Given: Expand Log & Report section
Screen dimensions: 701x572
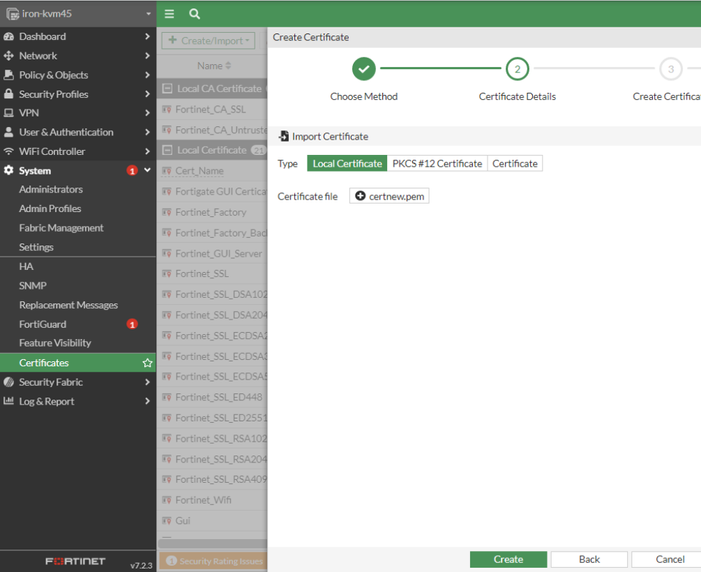Looking at the screenshot, I should pos(78,402).
